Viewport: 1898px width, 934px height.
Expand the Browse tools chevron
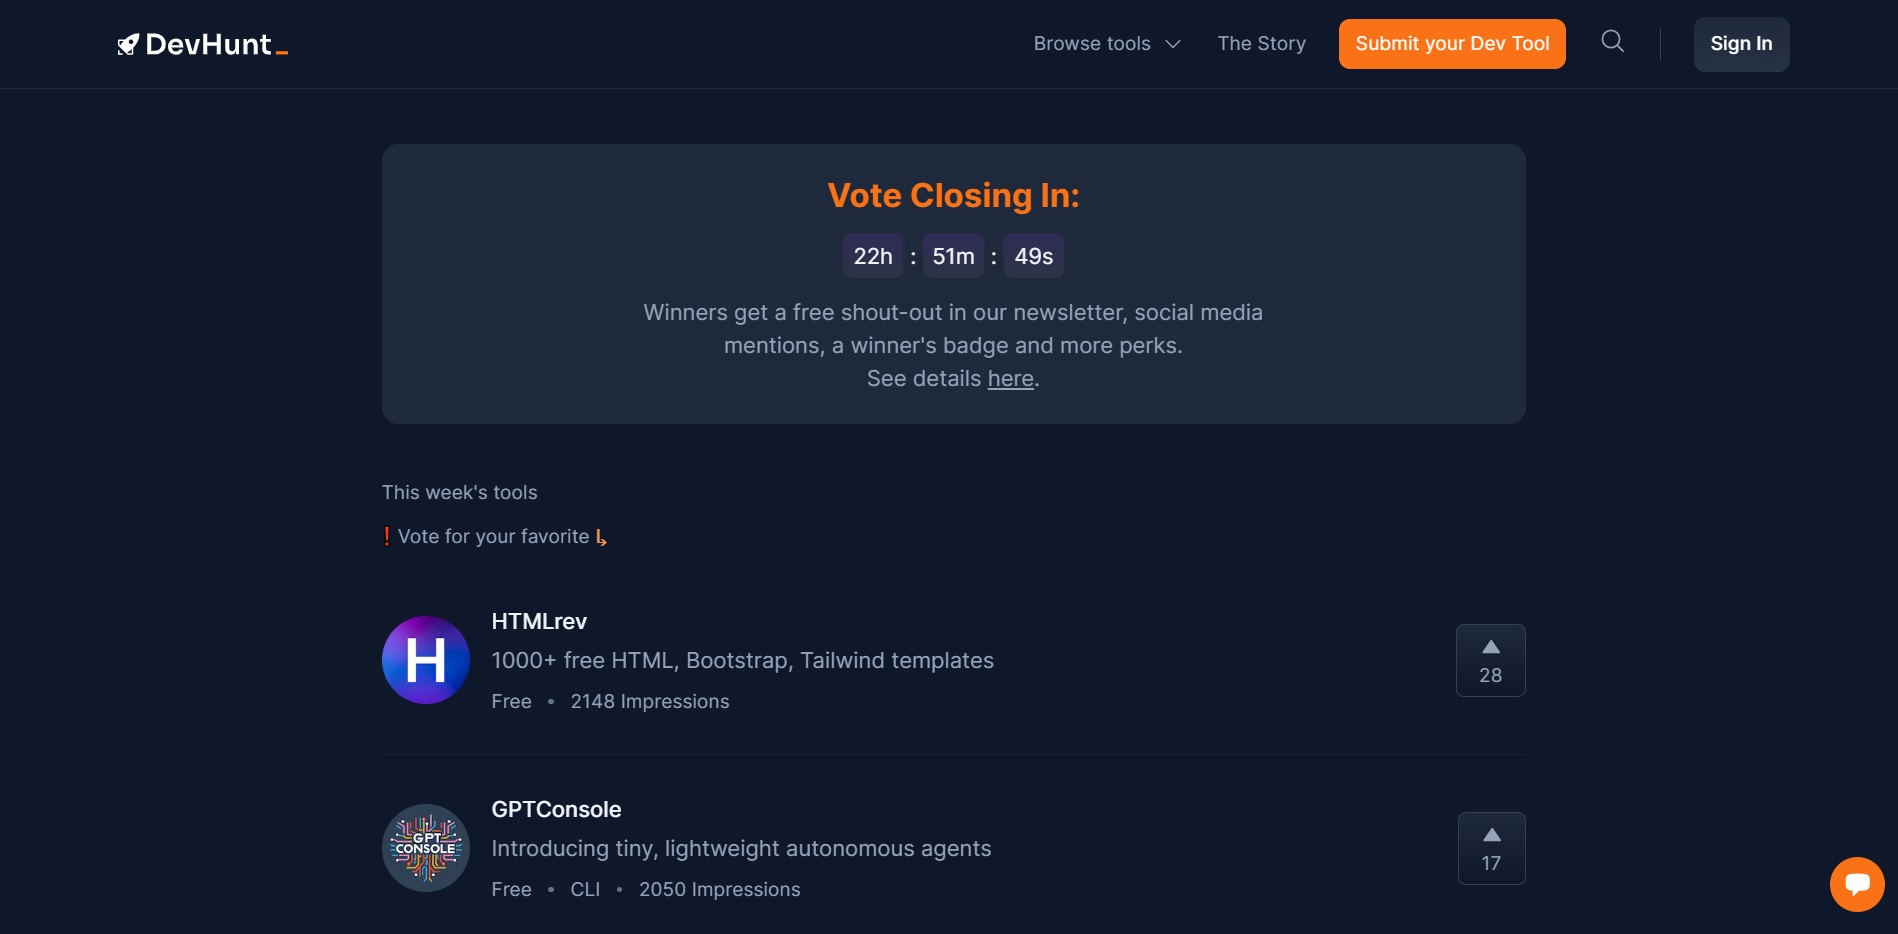1173,44
